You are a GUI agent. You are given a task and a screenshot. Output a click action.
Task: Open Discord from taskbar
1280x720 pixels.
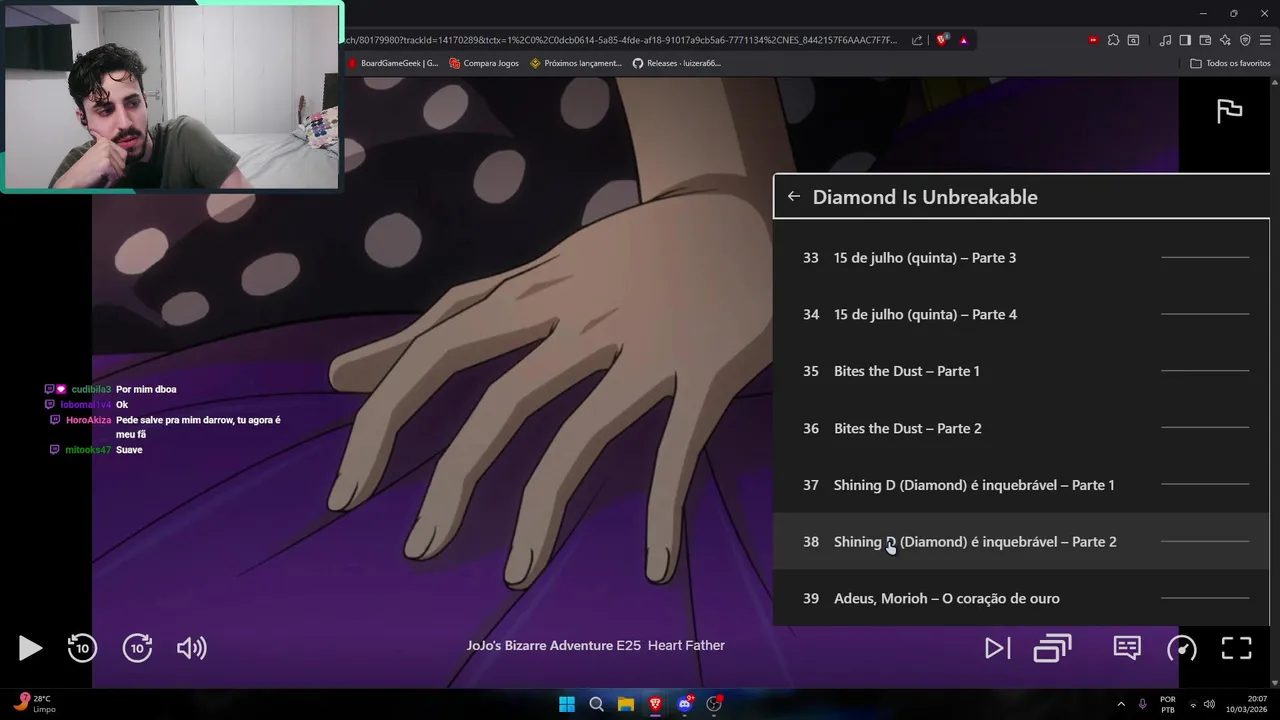tap(685, 704)
